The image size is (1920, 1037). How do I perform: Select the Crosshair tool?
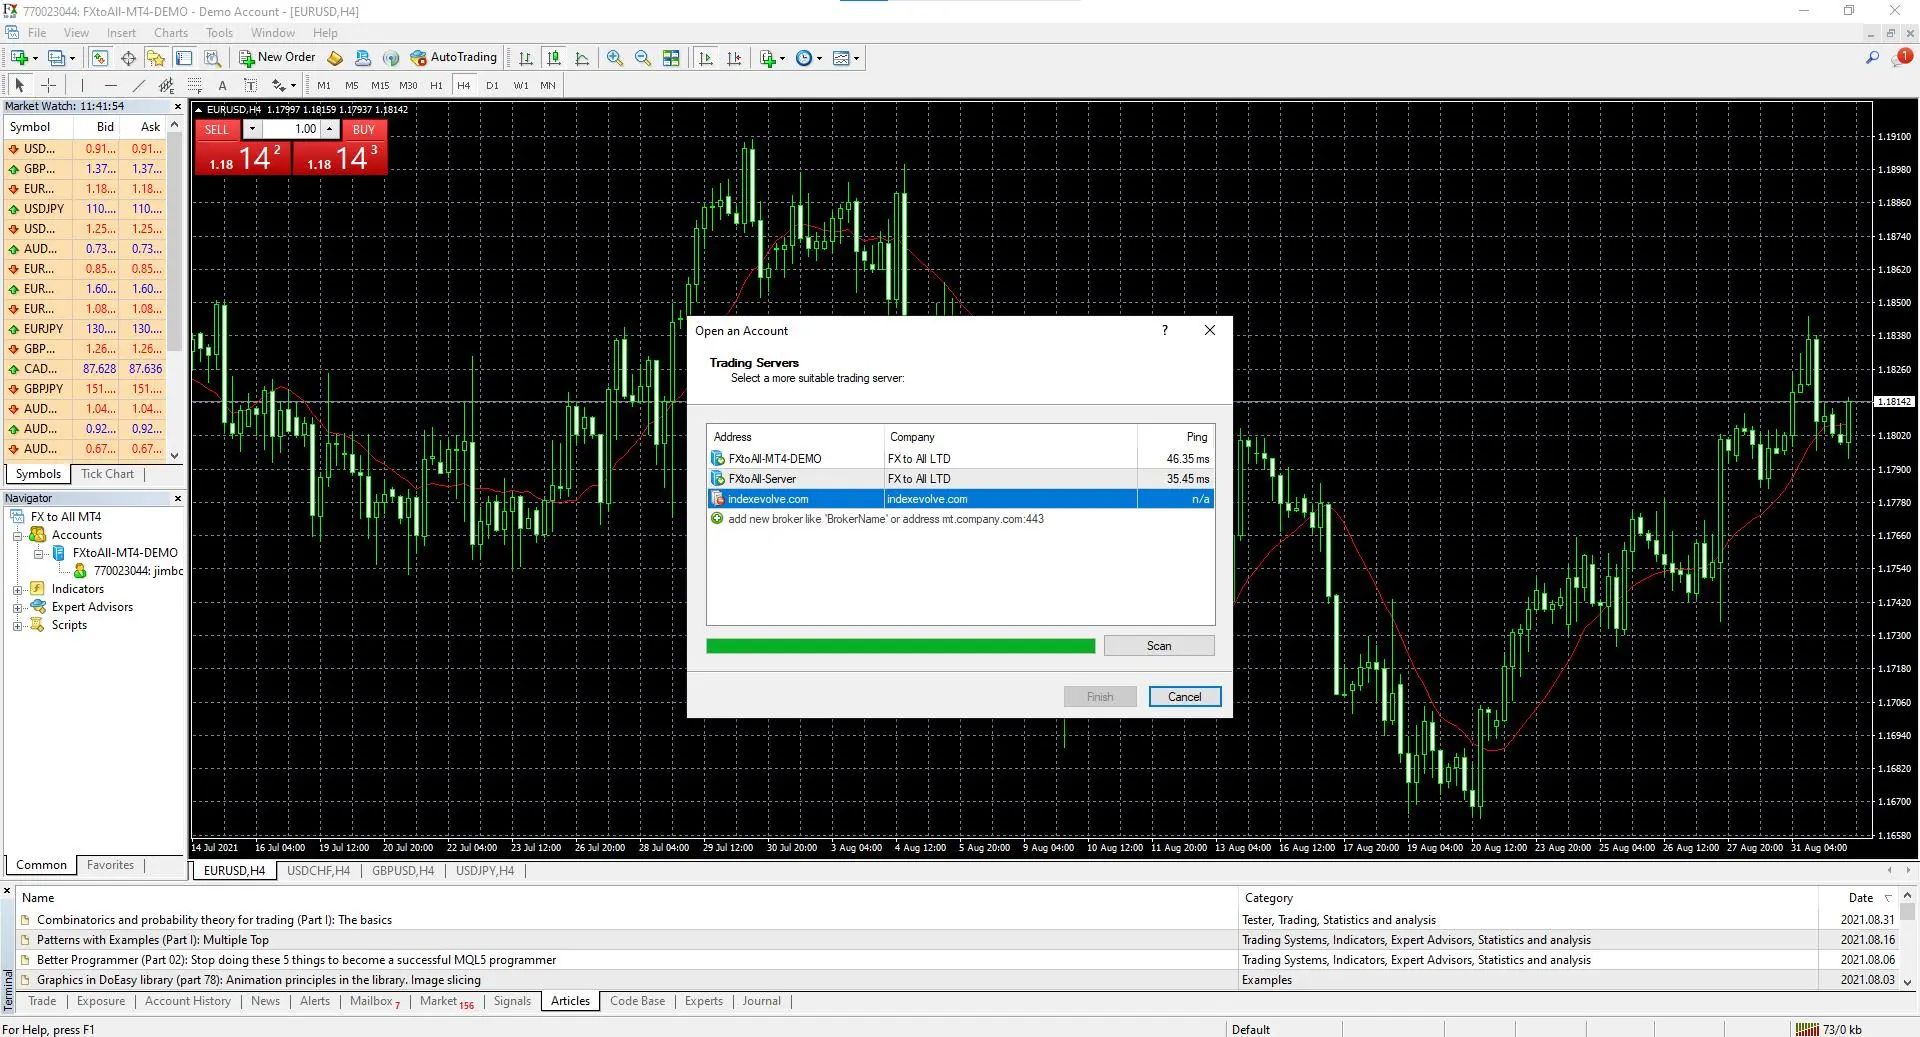[48, 86]
